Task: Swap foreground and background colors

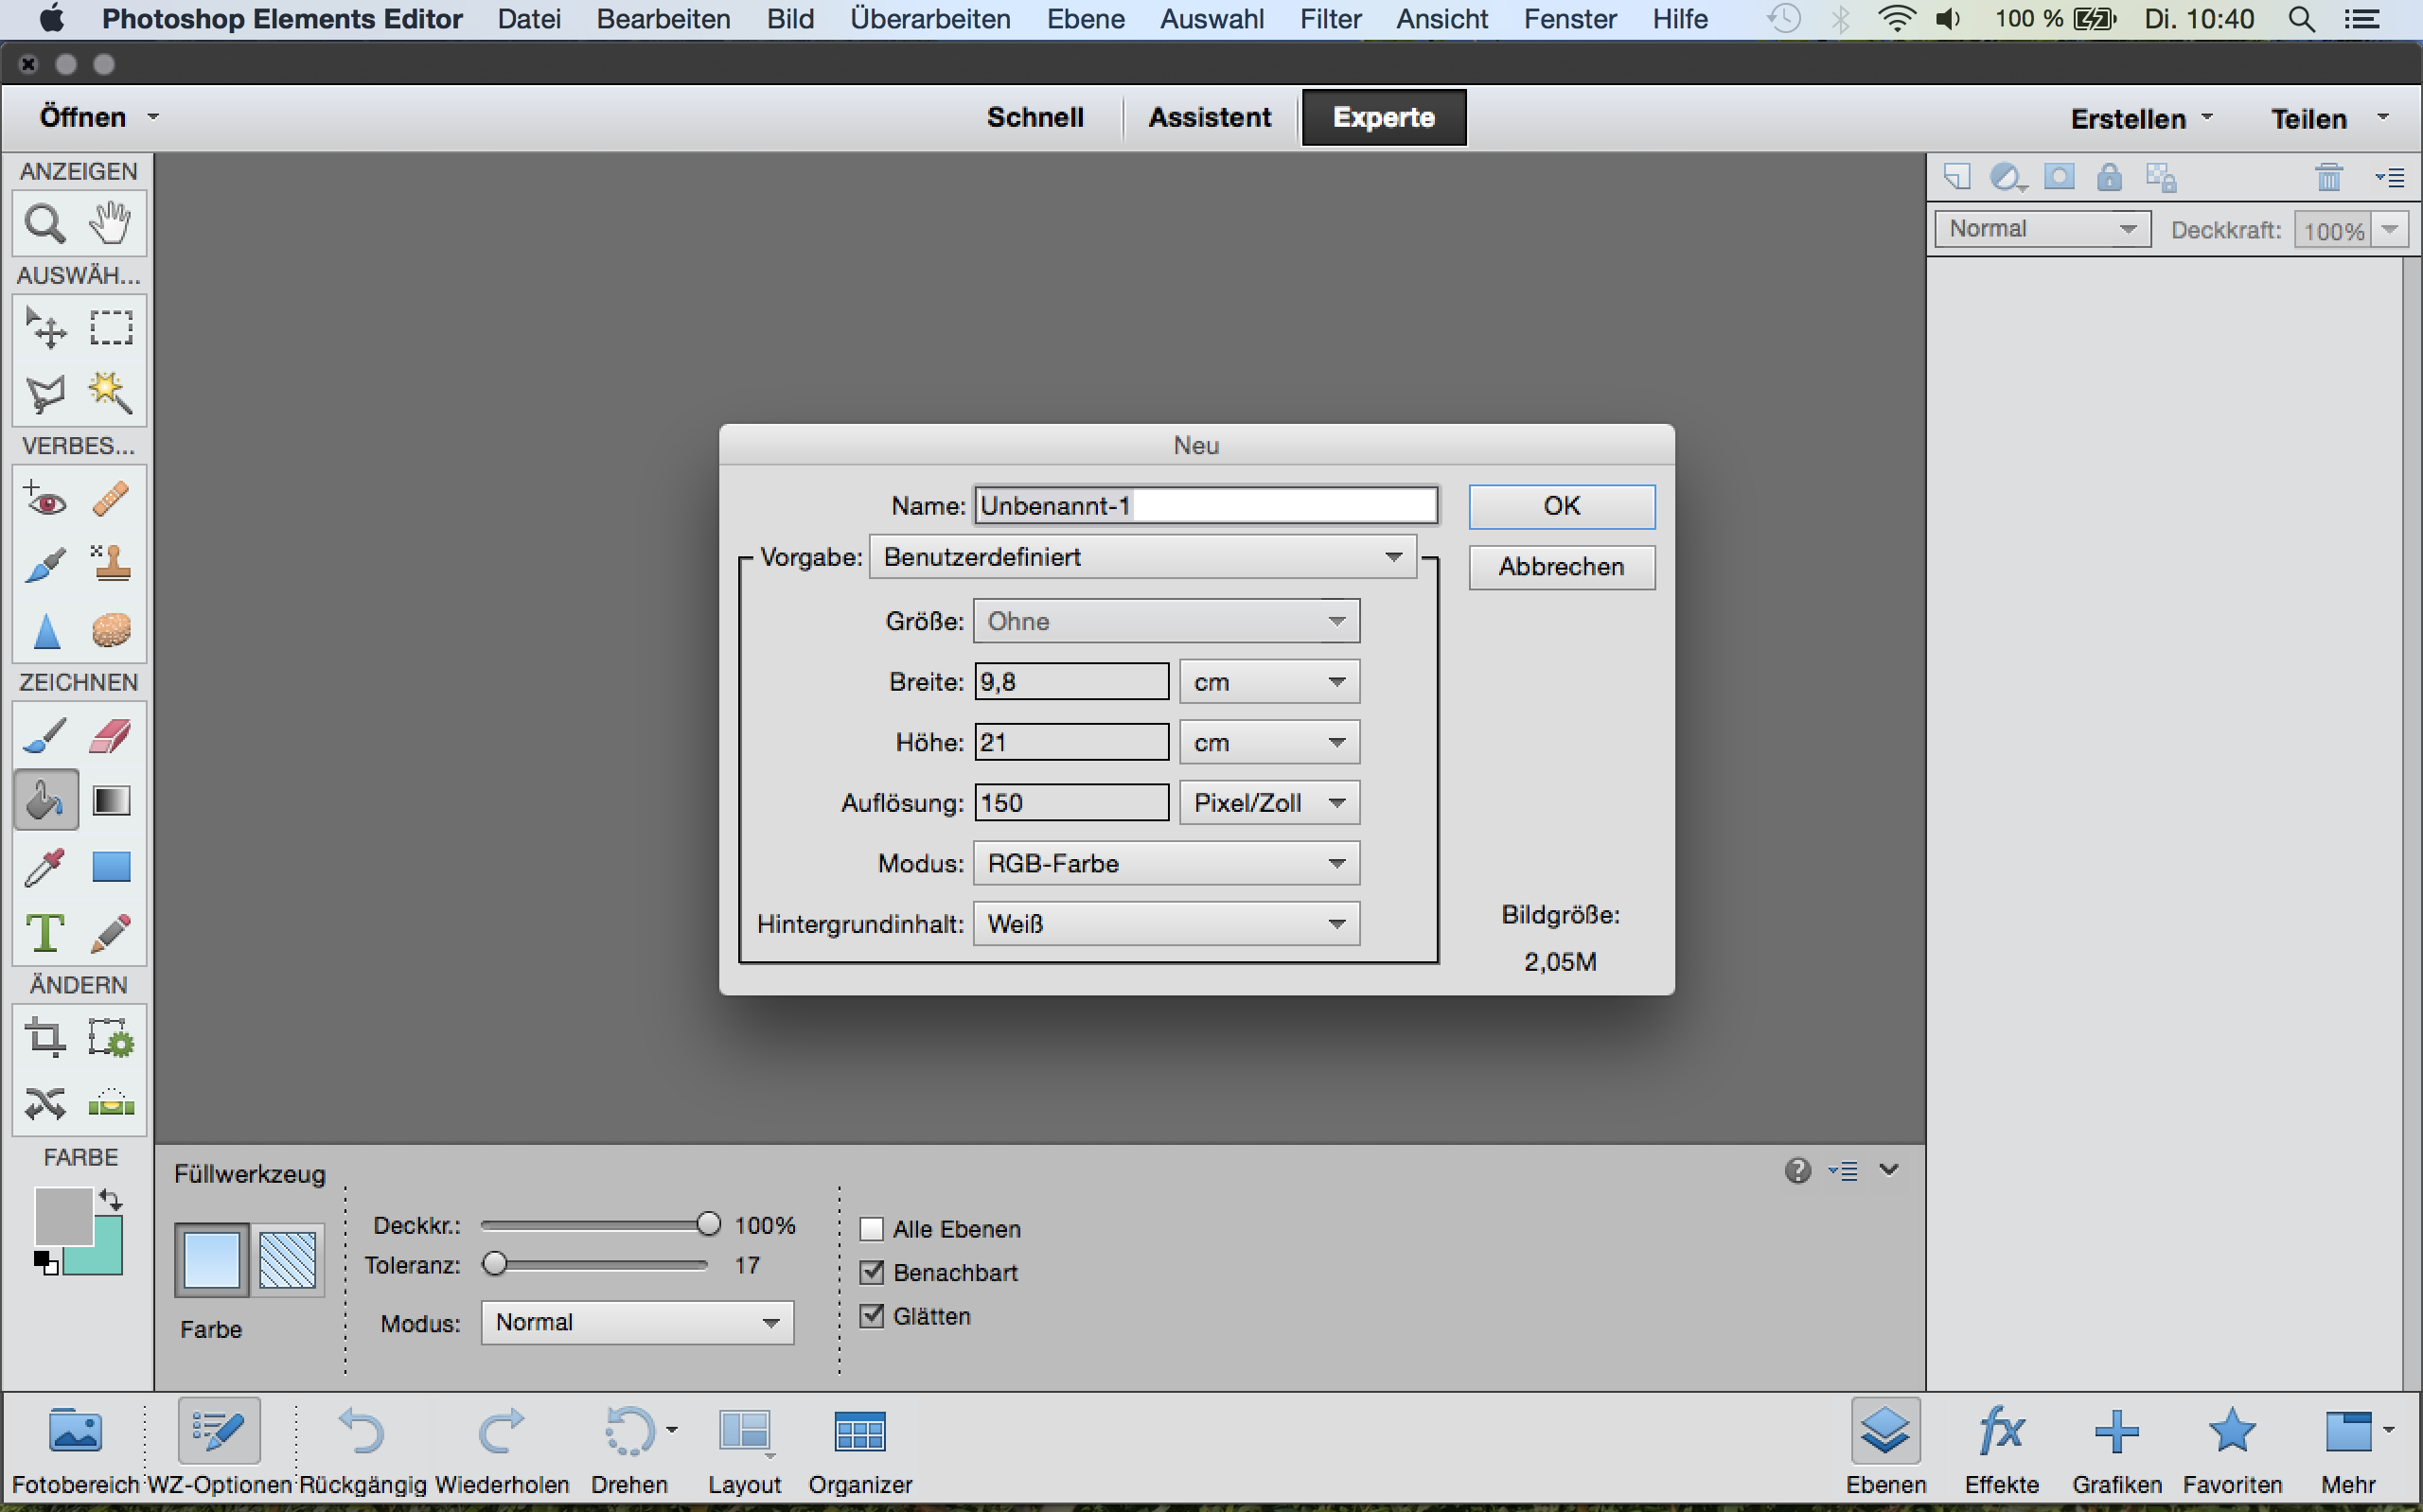Action: (x=110, y=1198)
